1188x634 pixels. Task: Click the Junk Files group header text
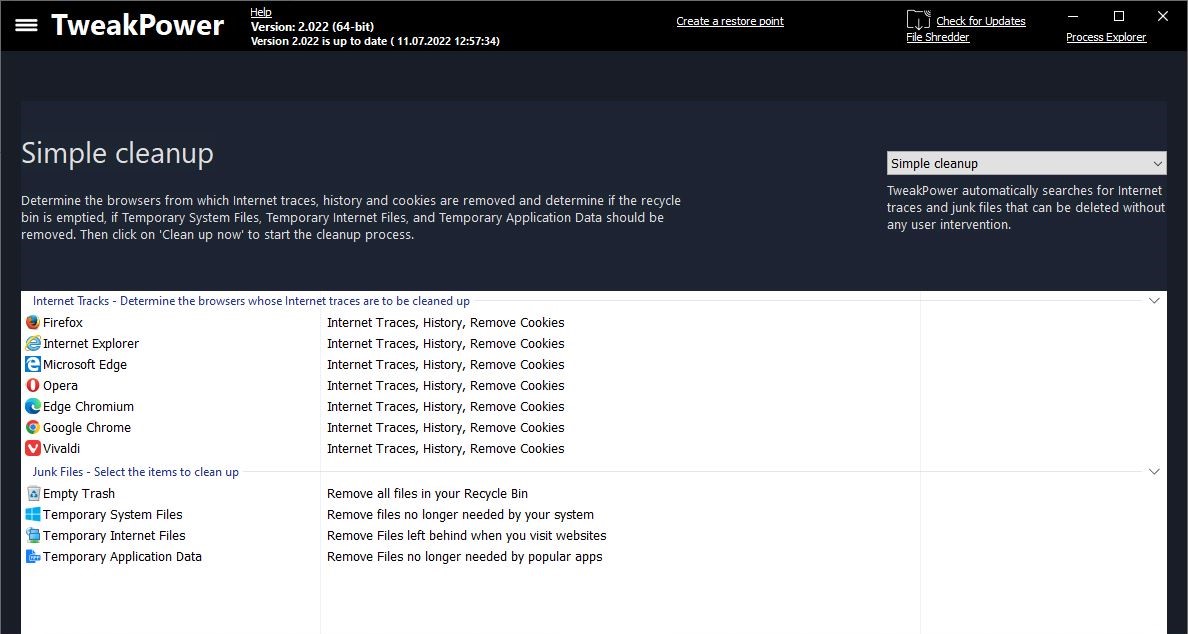(x=136, y=472)
